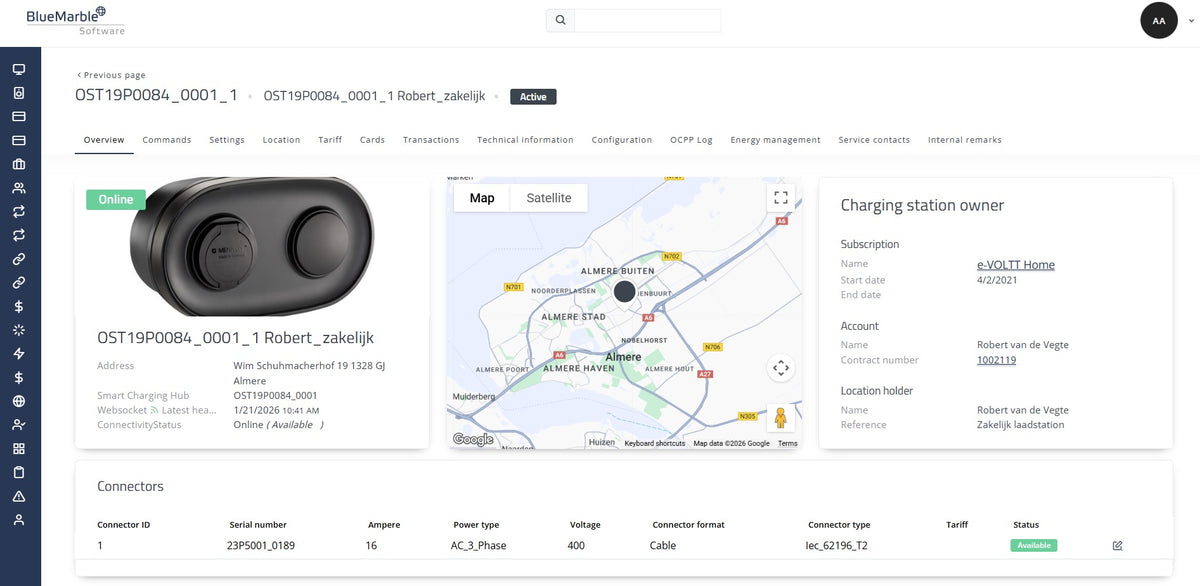Open contract number 1002119 link
This screenshot has height=586, width=1200.
pyautogui.click(x=996, y=360)
